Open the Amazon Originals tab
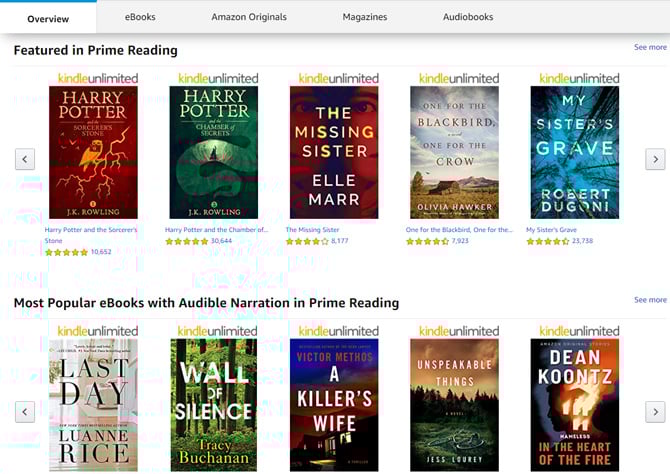 click(249, 17)
